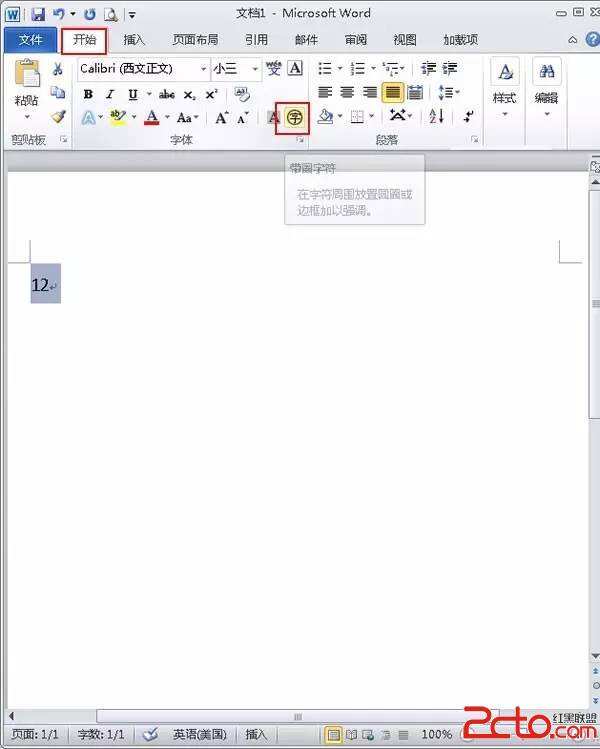The width and height of the screenshot is (600, 749).
Task: Click the Character Border icon
Action: [x=295, y=68]
